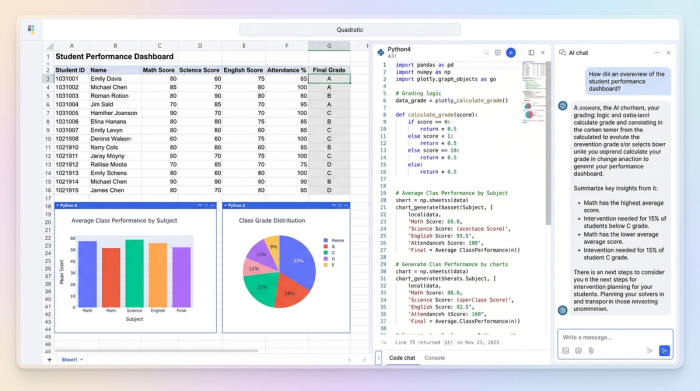Click the blue Math bar in chart
The image size is (700, 391).
coord(88,274)
